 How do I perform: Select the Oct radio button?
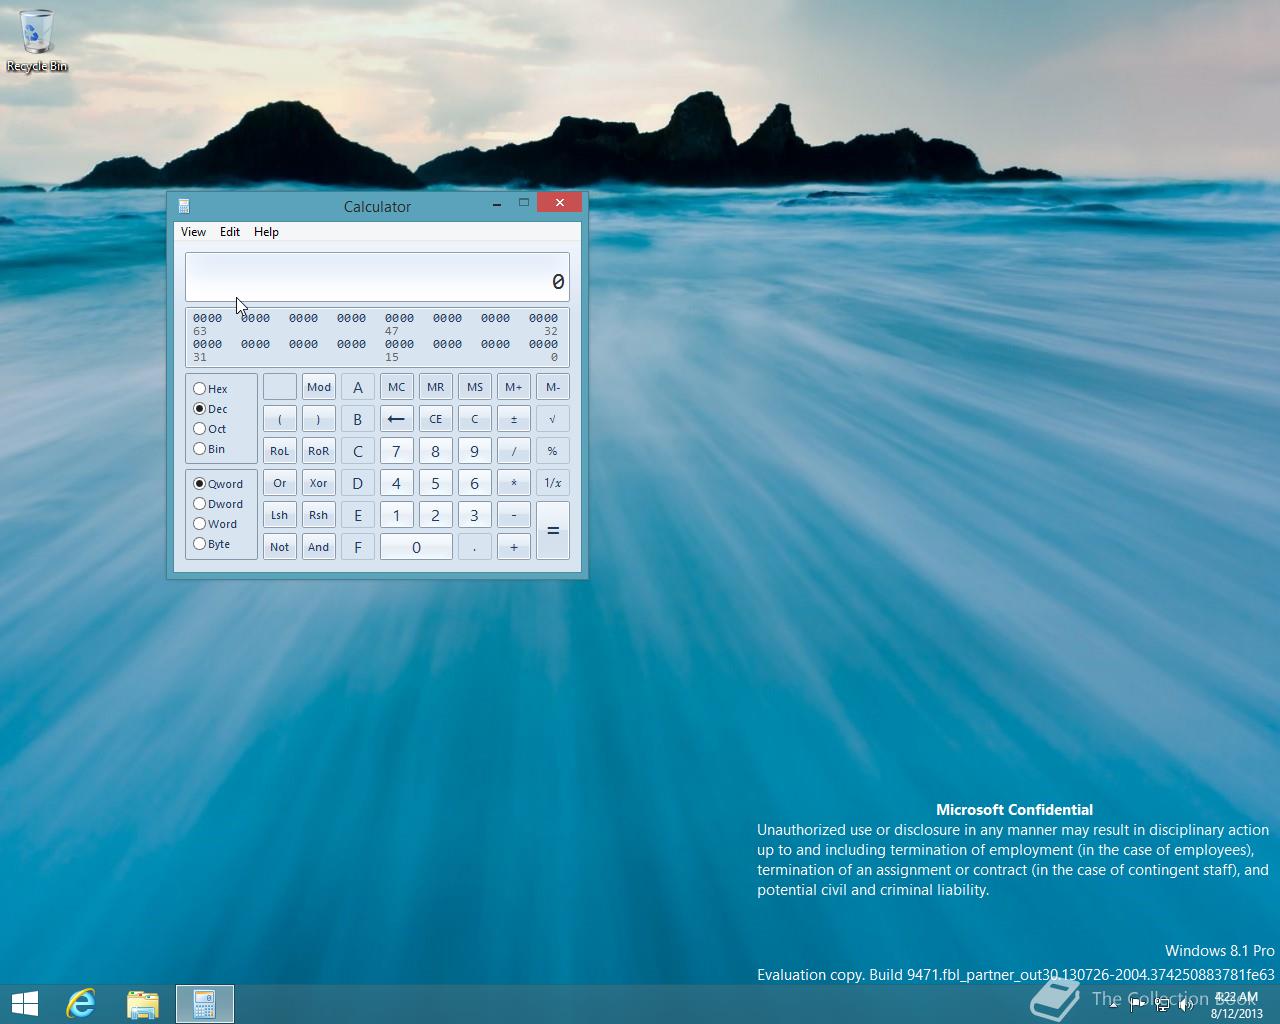[x=210, y=429]
